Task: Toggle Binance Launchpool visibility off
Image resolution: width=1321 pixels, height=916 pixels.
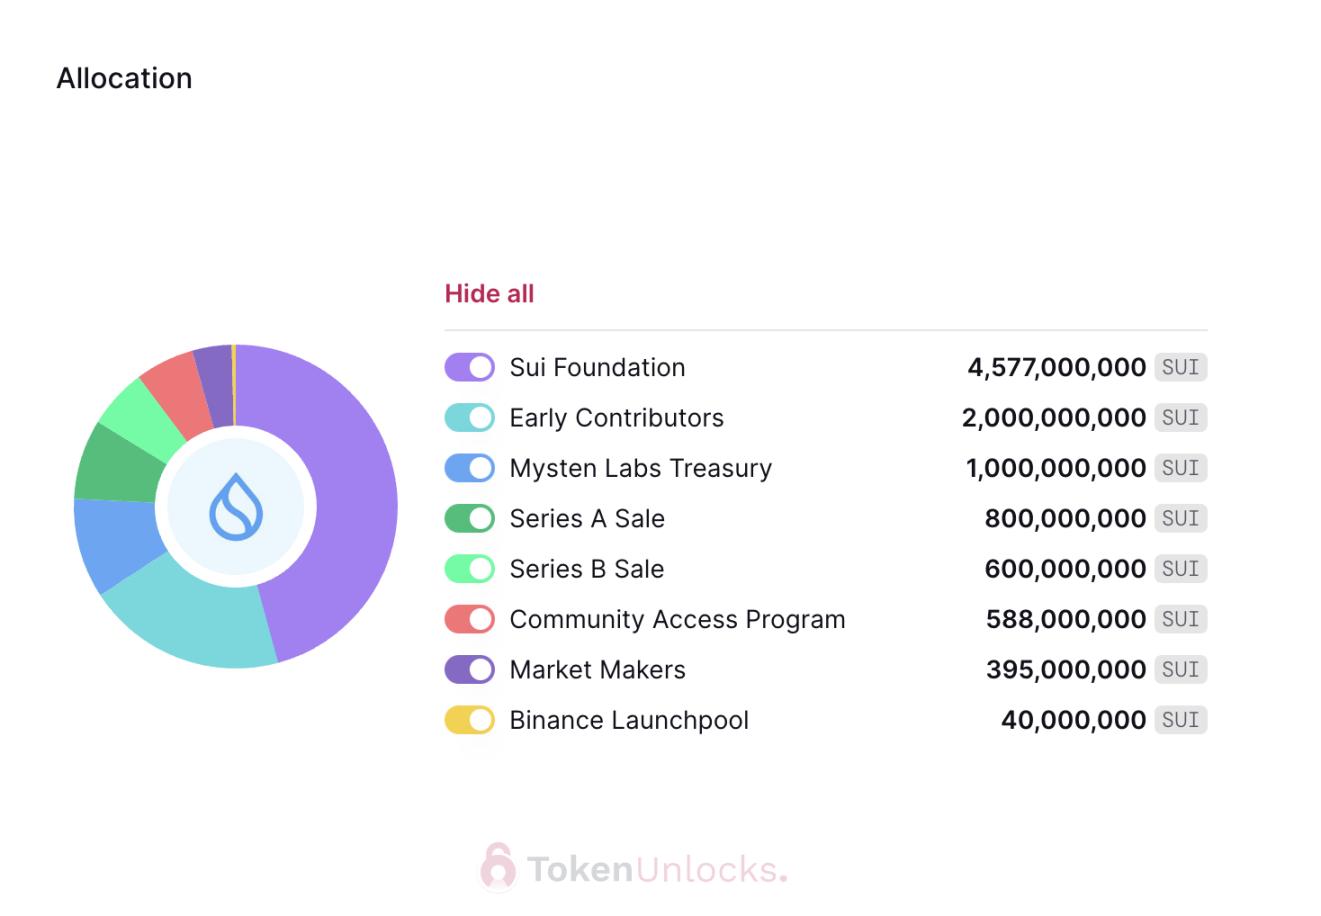Action: tap(469, 720)
